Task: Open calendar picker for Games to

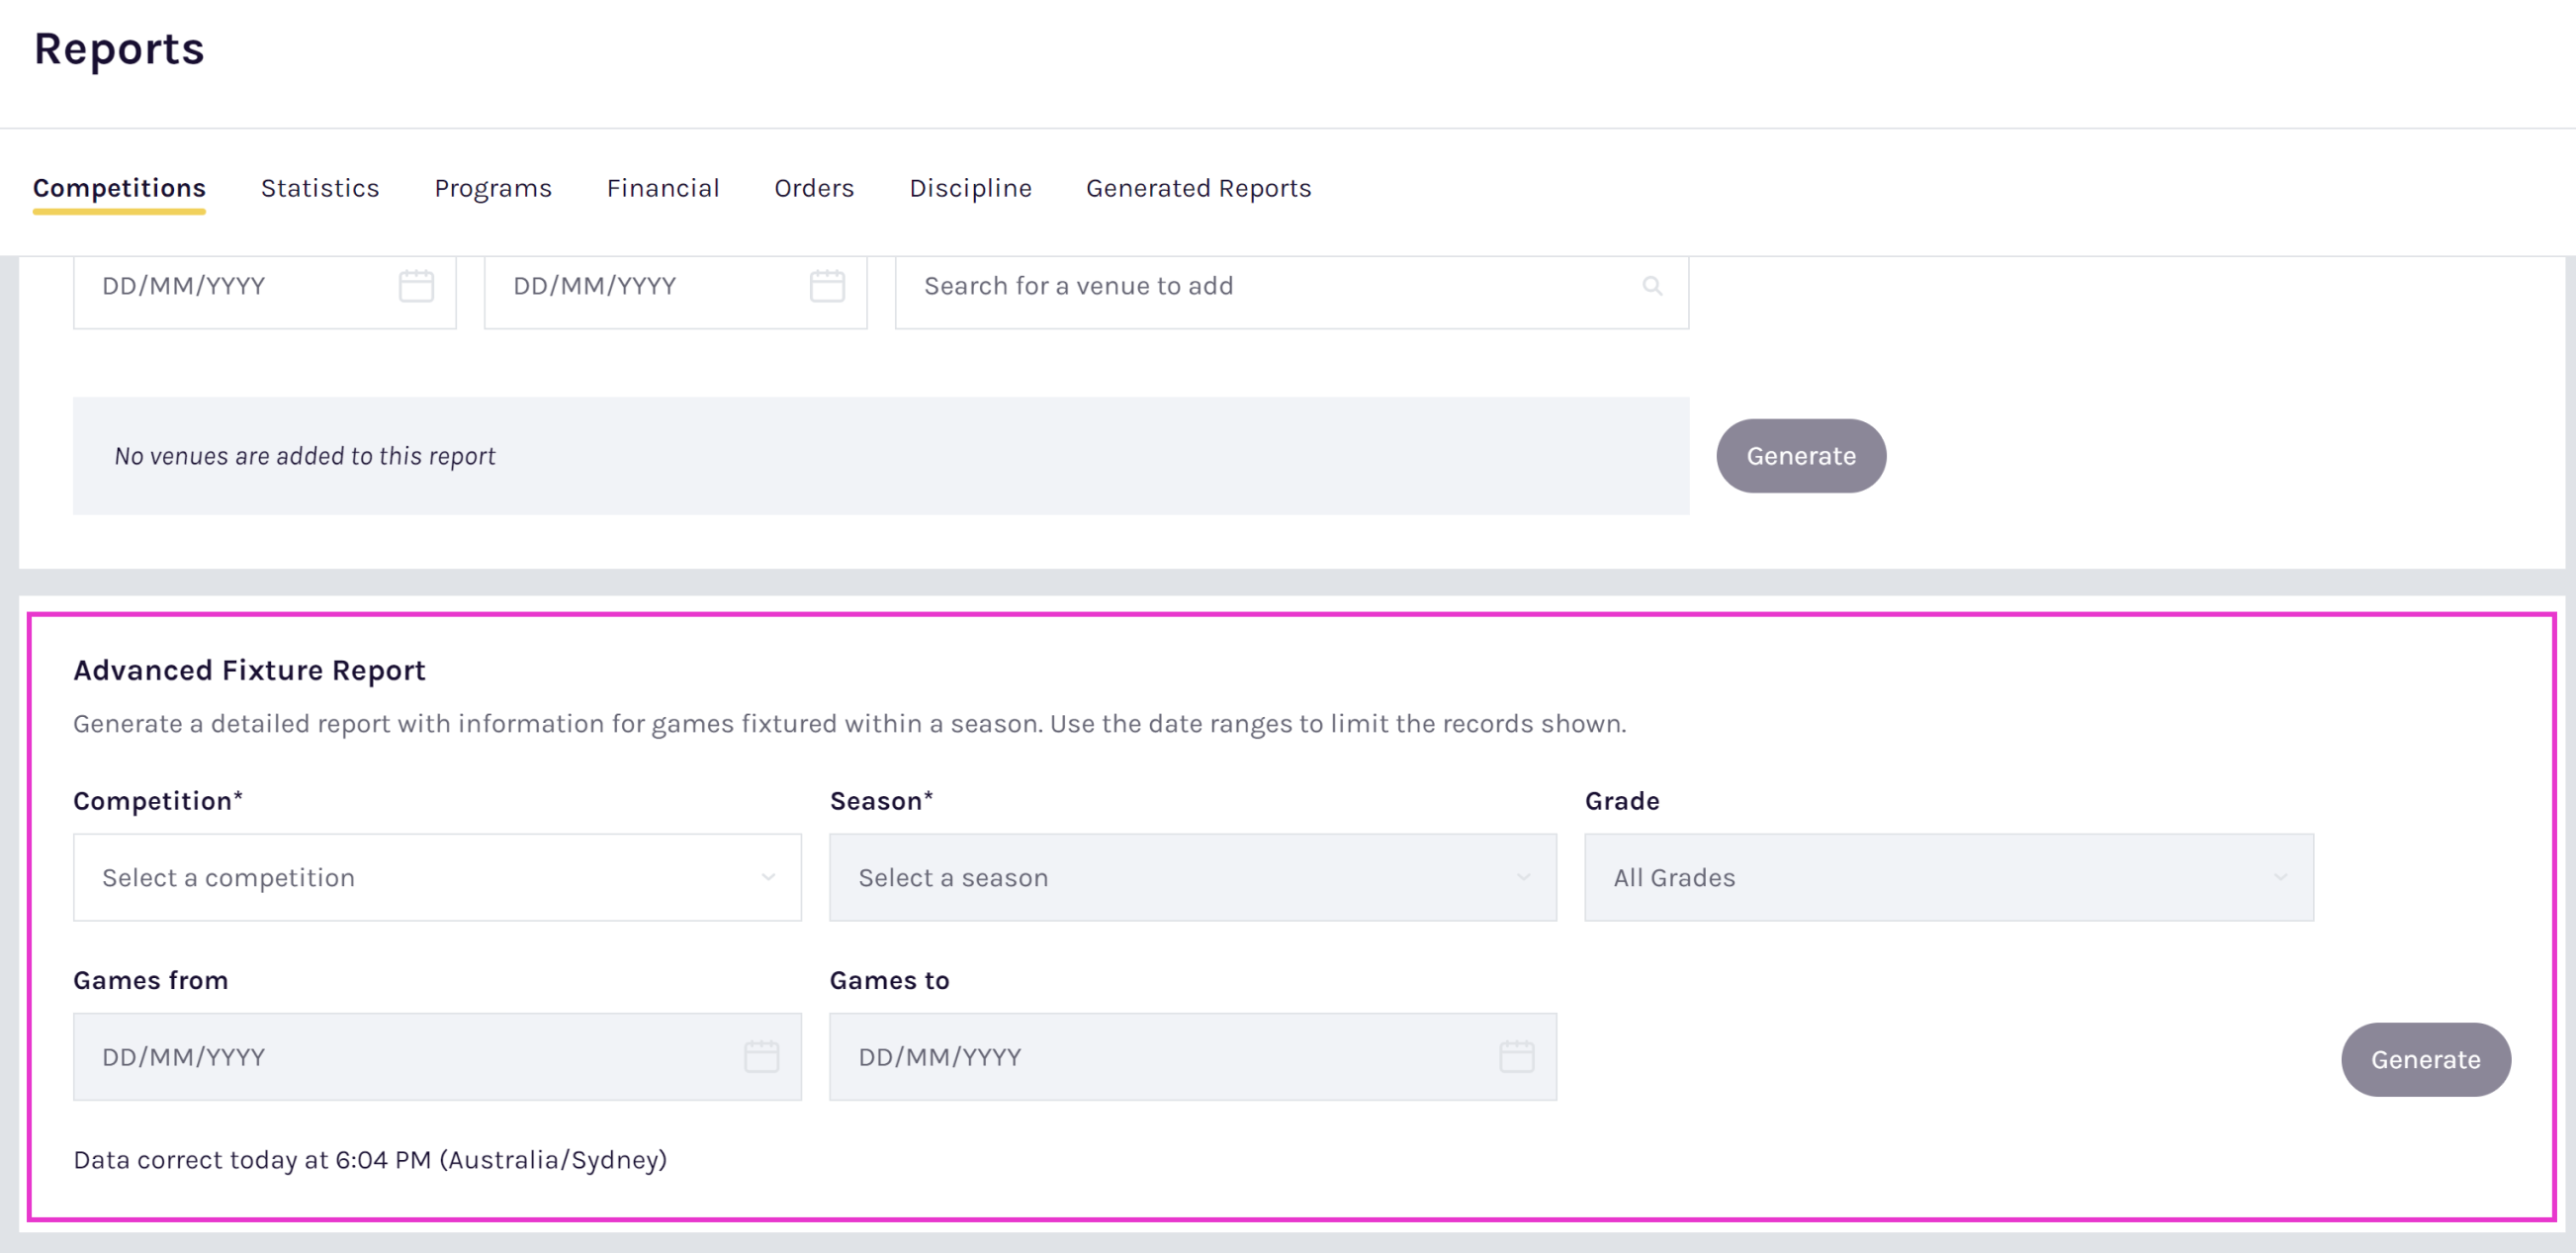Action: coord(1516,1057)
